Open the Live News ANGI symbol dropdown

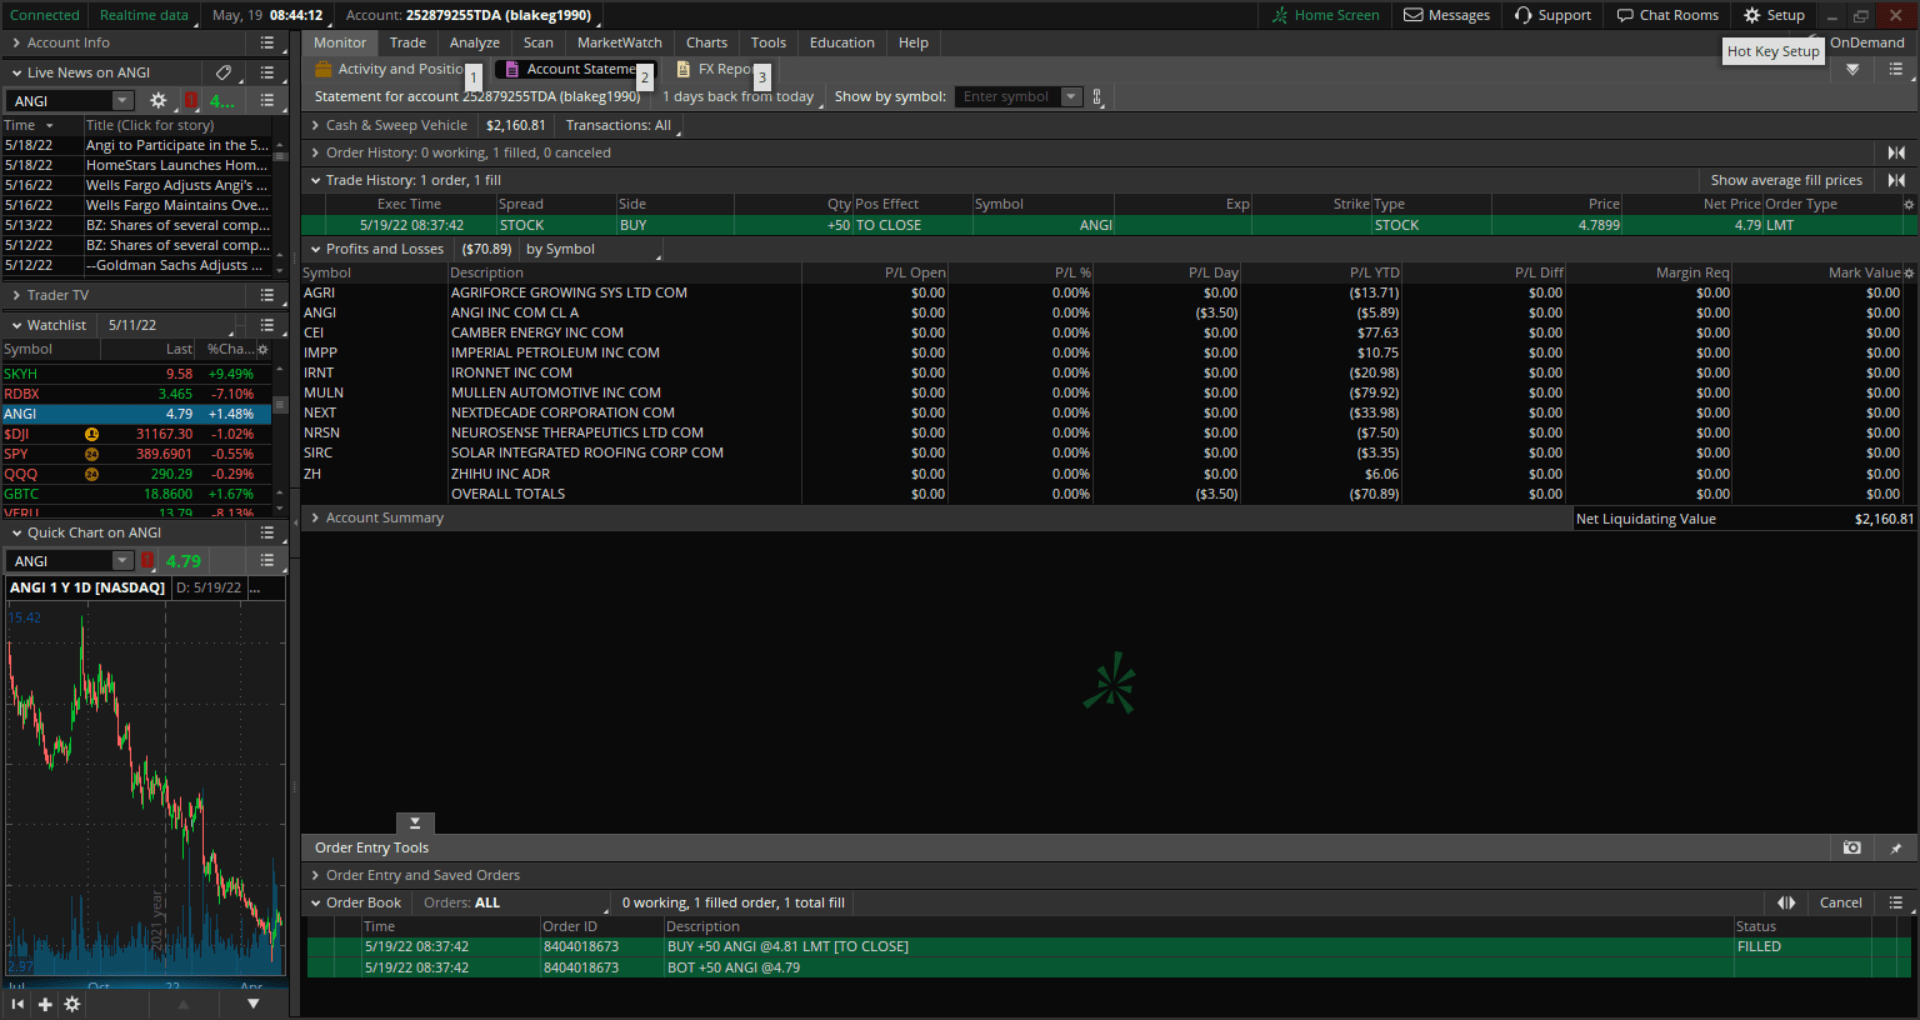(122, 101)
